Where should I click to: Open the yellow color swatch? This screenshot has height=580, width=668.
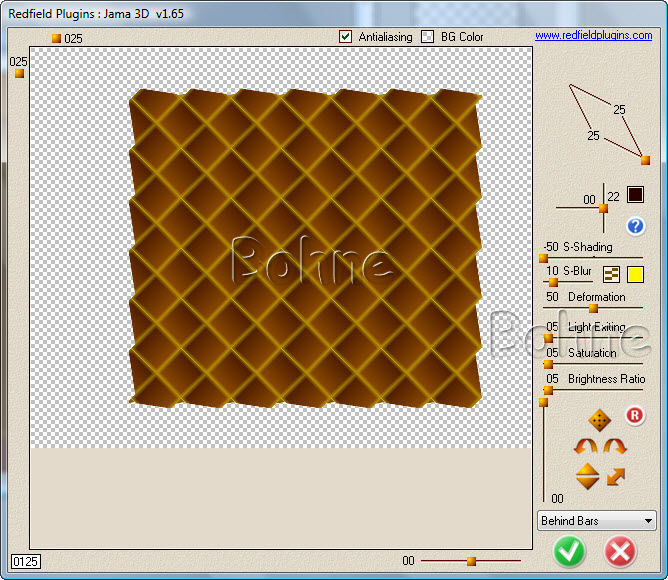[635, 275]
